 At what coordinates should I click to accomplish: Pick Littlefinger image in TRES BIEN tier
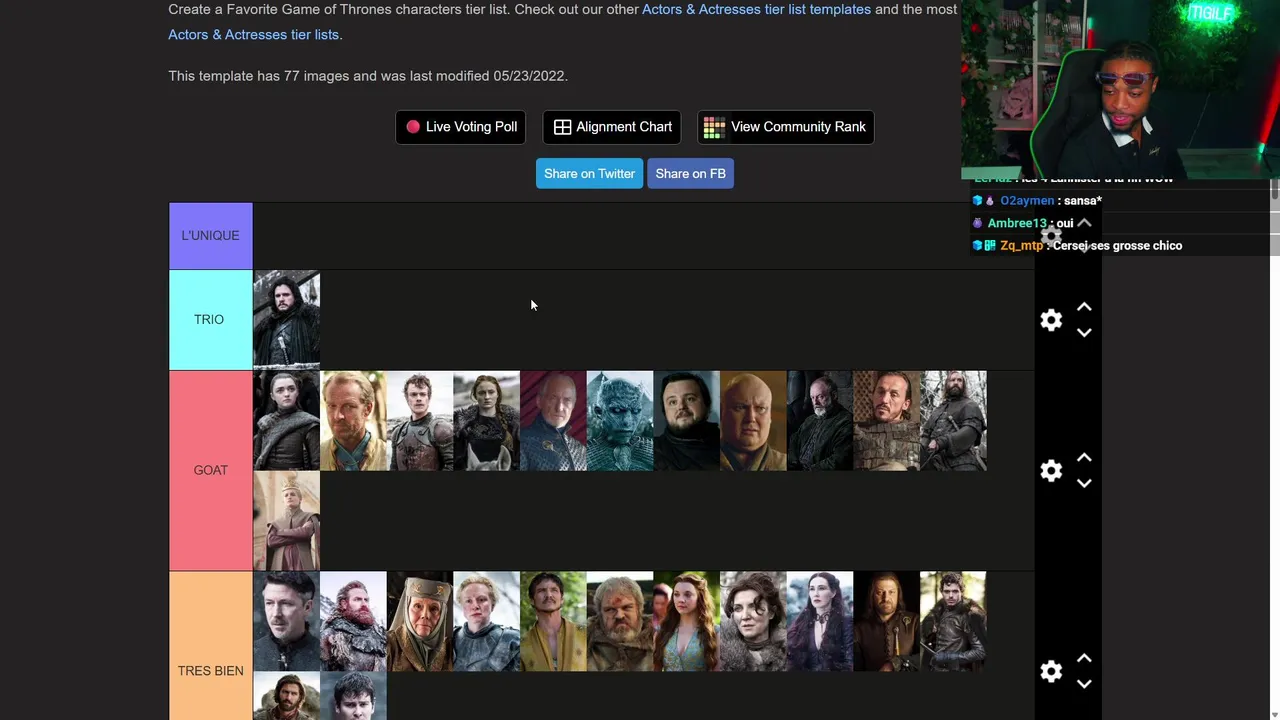point(286,621)
